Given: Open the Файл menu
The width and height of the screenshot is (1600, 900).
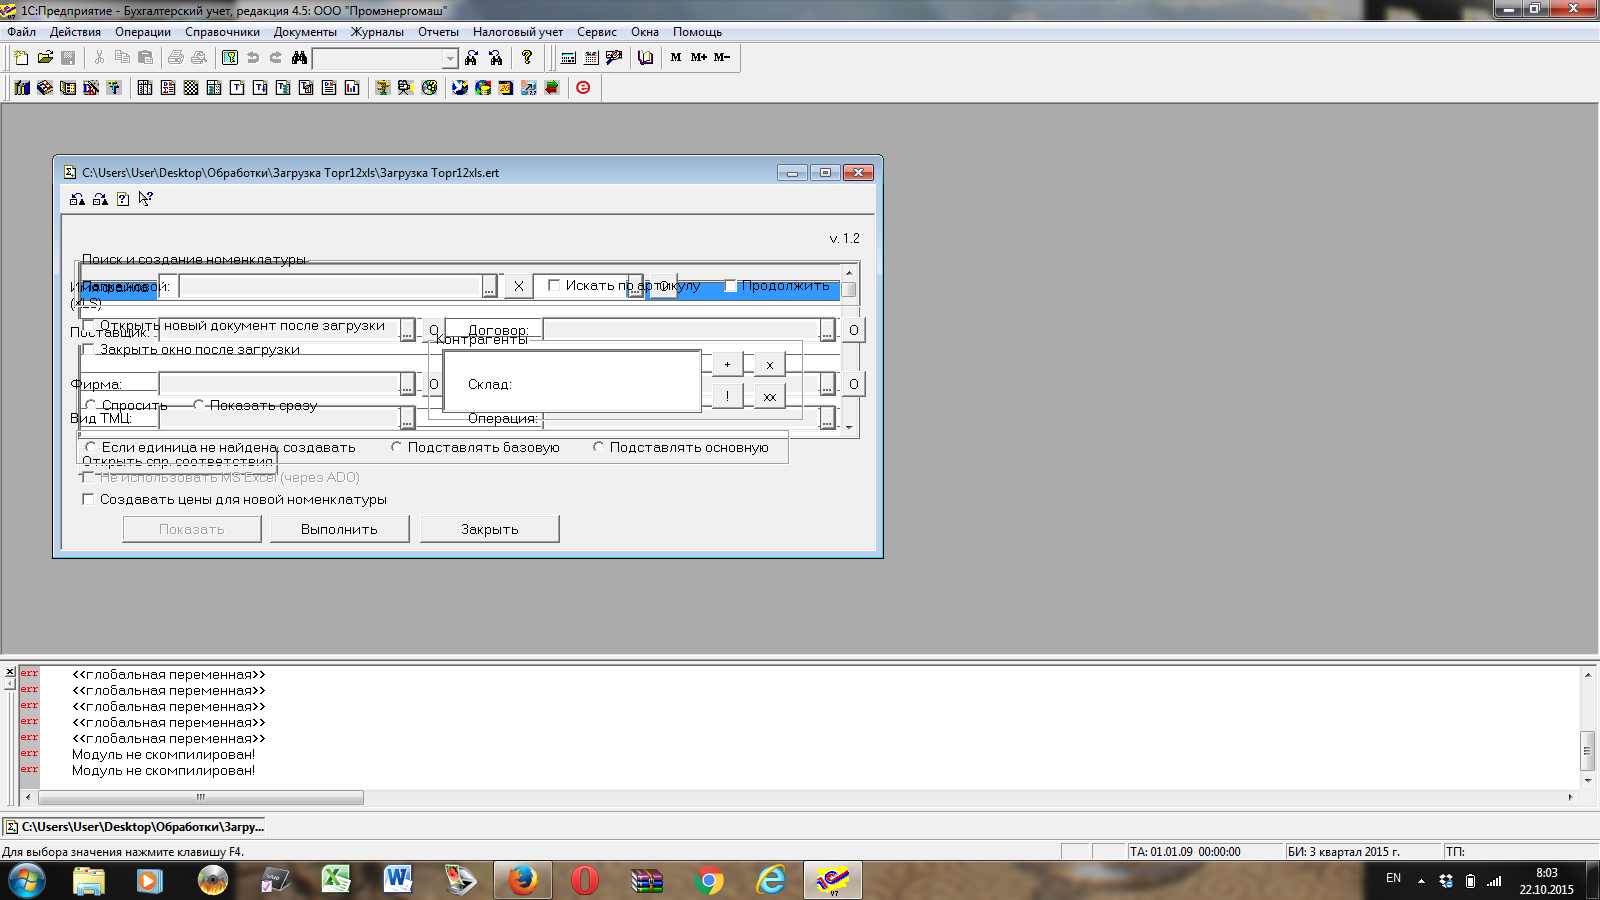Looking at the screenshot, I should pos(21,32).
